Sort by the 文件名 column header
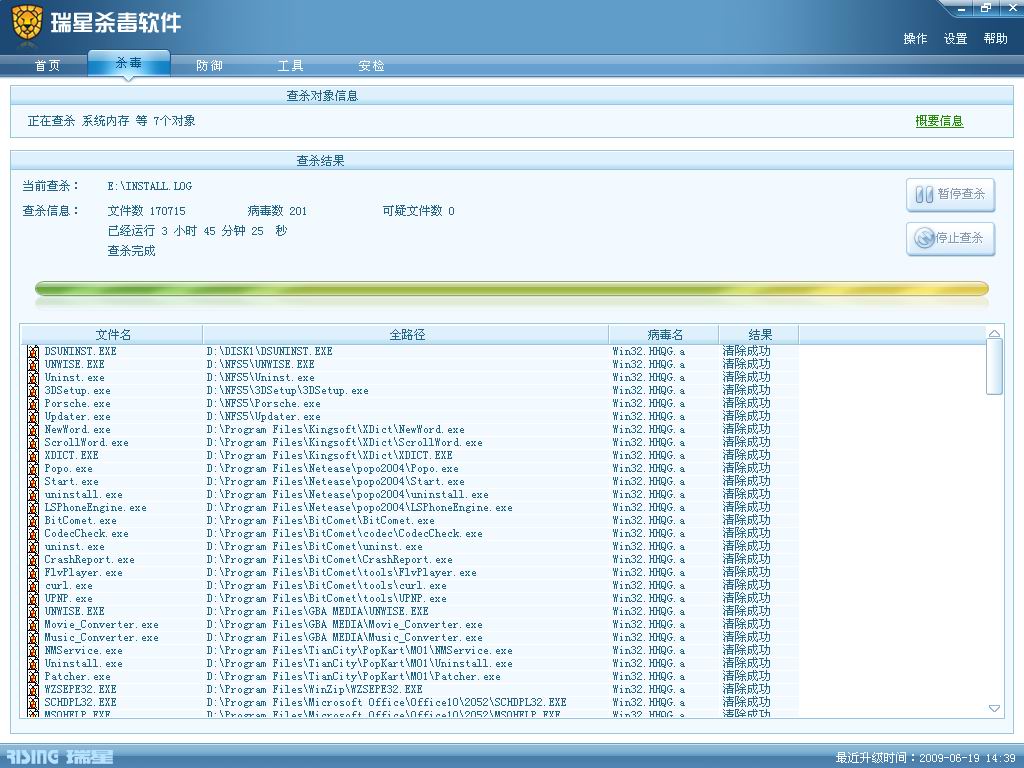Screen dimensions: 1024x768 point(112,335)
